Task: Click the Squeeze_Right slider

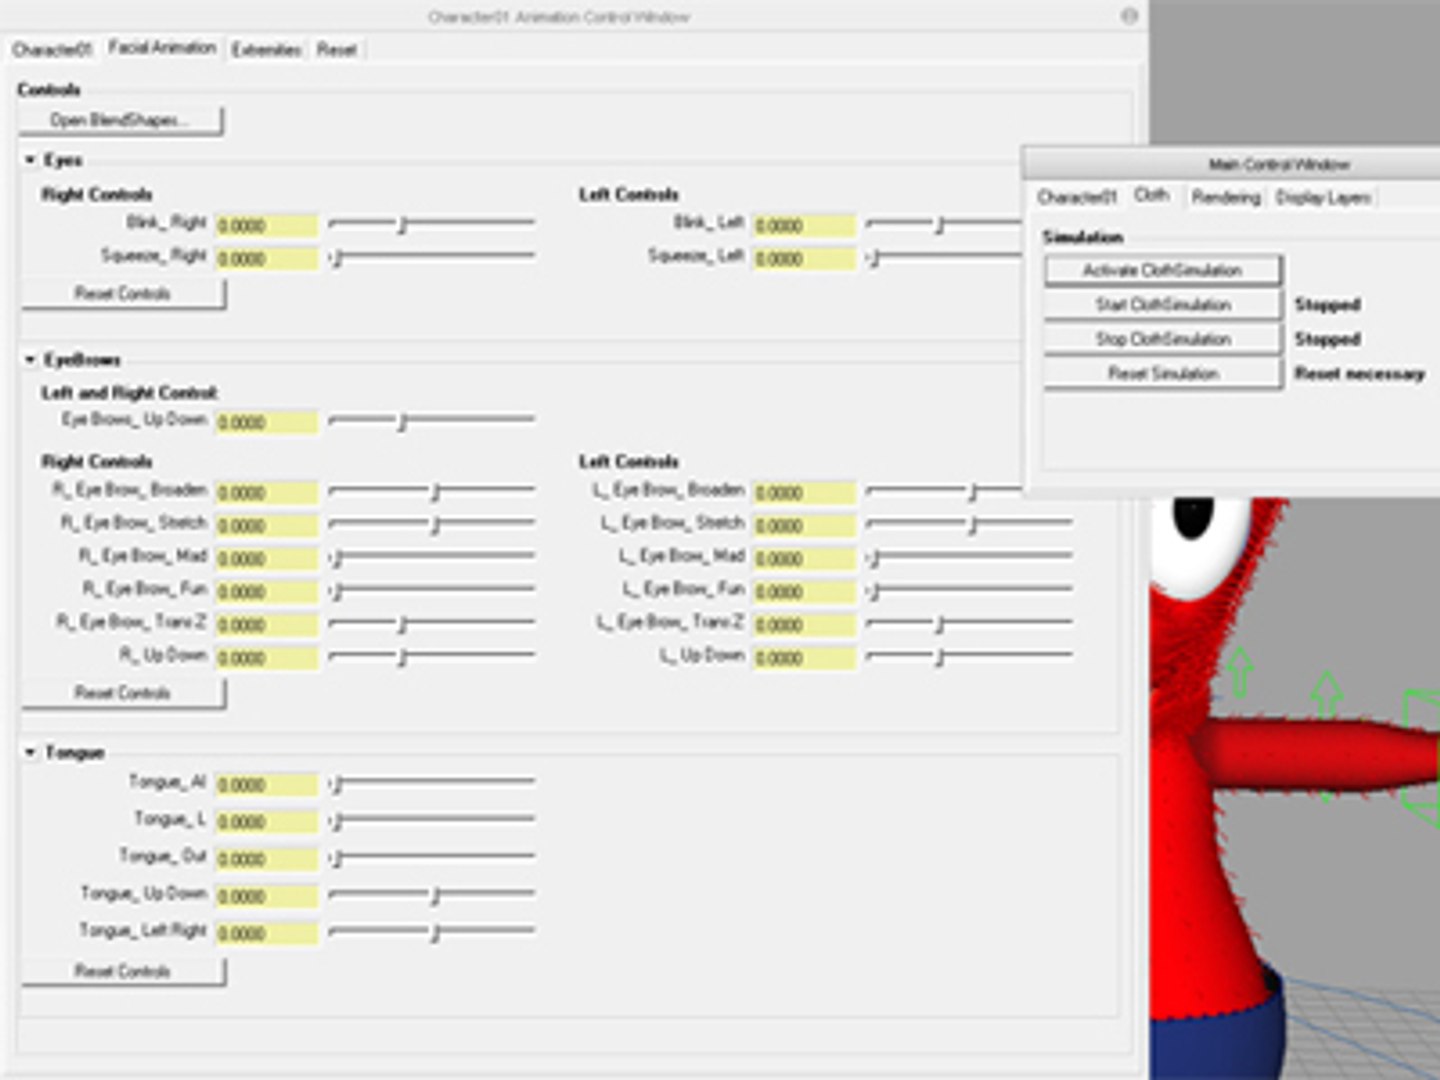Action: 432,258
